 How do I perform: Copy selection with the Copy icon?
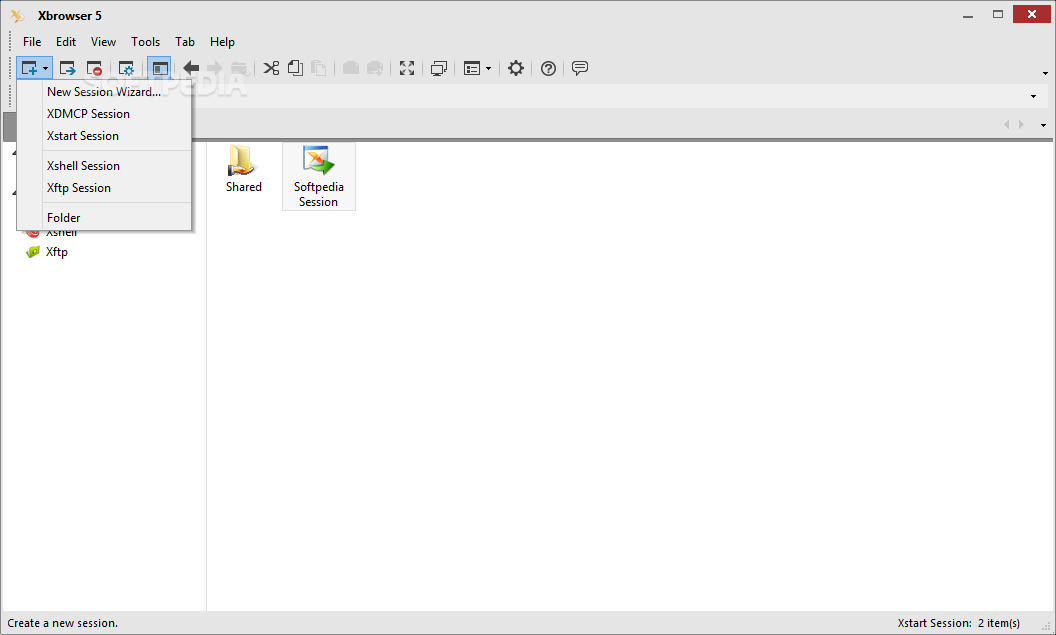pyautogui.click(x=295, y=68)
